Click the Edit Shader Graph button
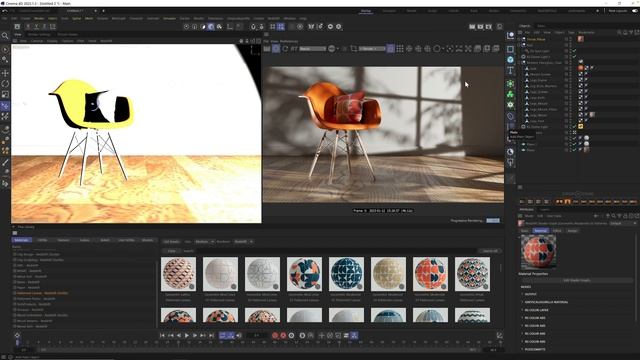Screen dimensions: 640x360 coord(577,280)
